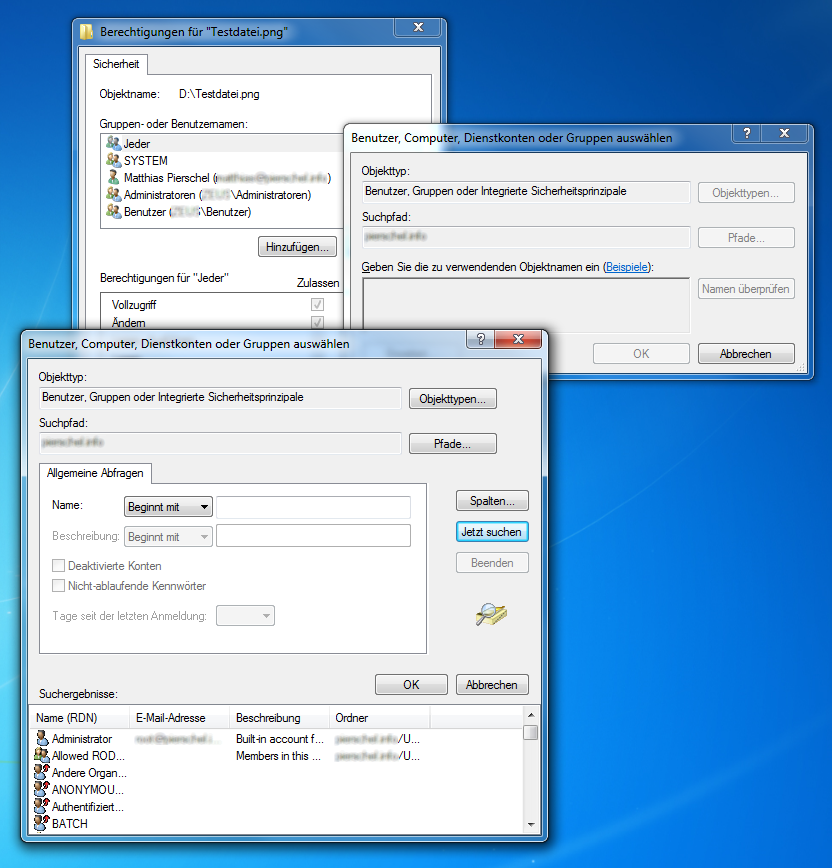Select the Administratoren group icon in permissions list
Viewport: 832px width, 868px height.
(113, 194)
